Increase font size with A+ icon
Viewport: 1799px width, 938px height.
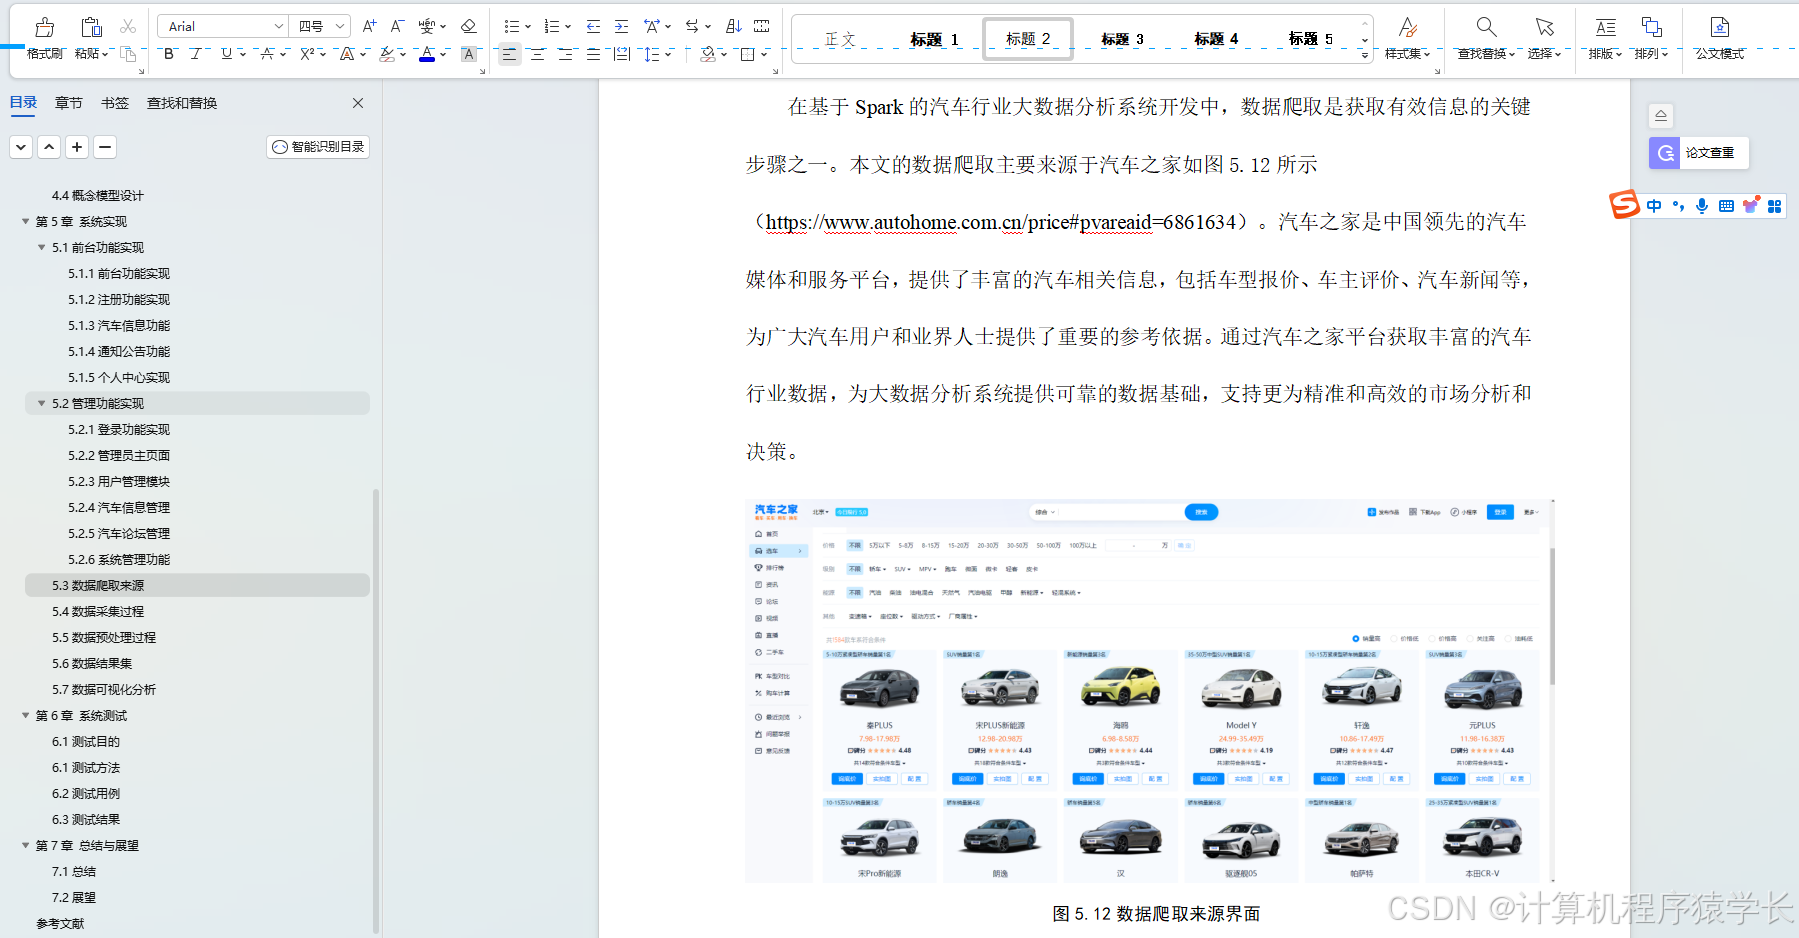(369, 26)
